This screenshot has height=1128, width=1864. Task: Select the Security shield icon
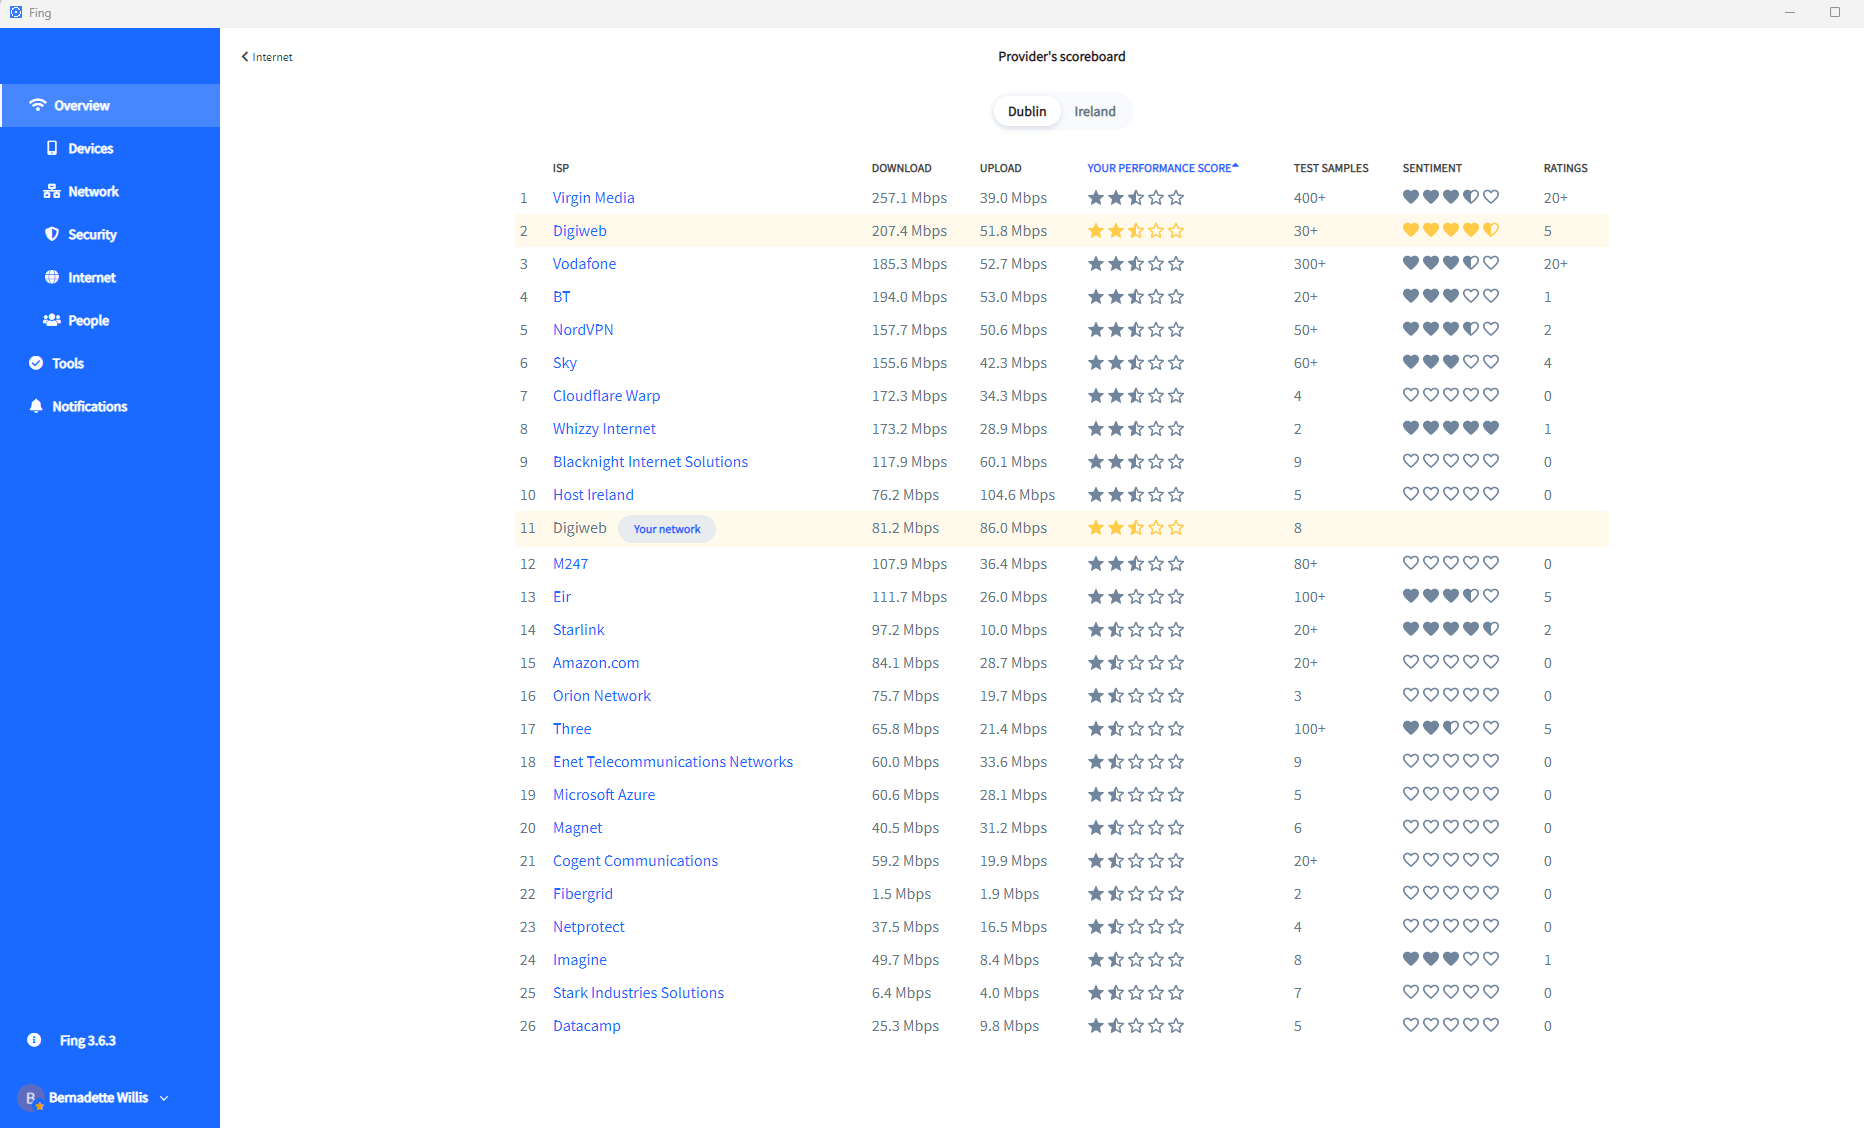(52, 234)
